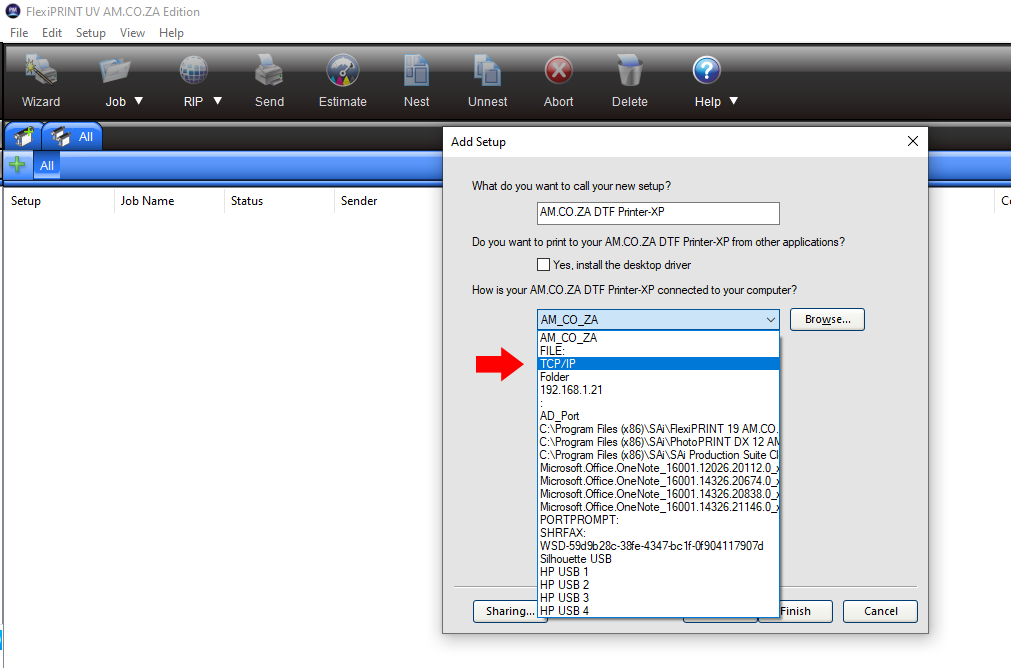Open the Setup menu
This screenshot has height=668, width=1011.
coord(90,33)
